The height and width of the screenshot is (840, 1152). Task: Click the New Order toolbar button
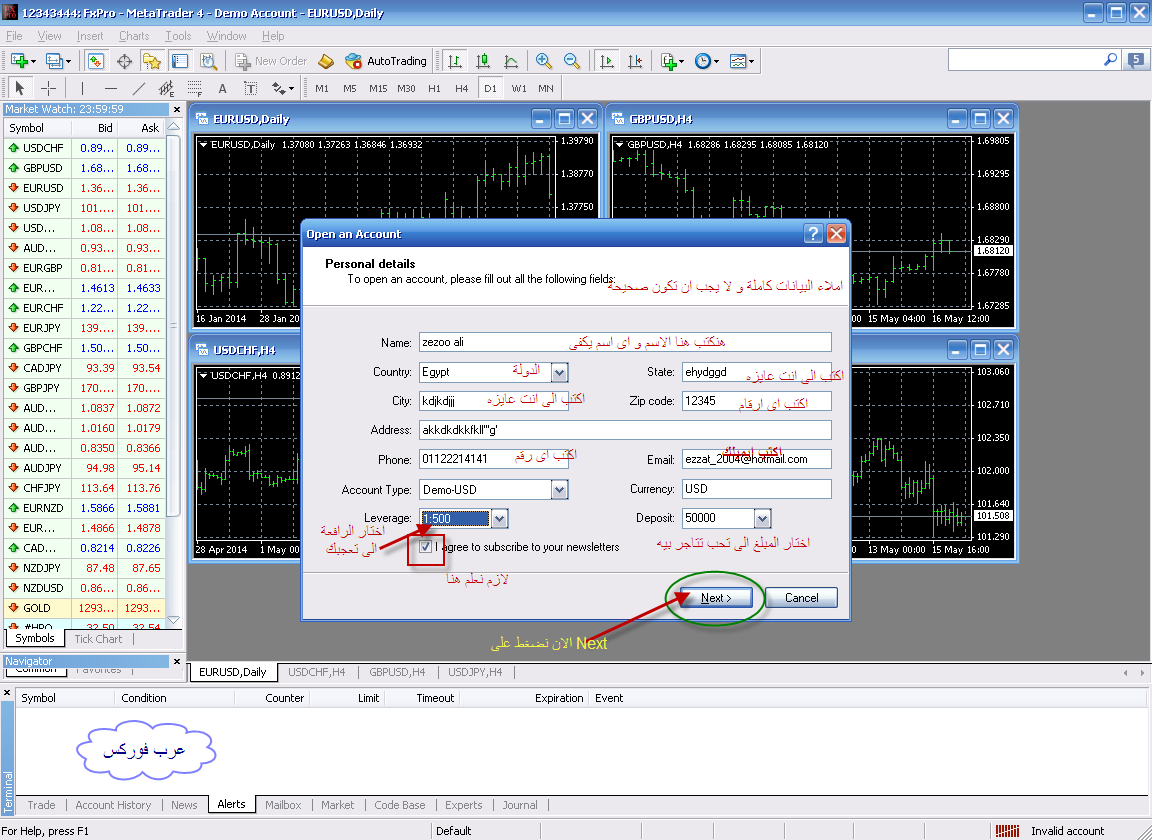point(270,61)
